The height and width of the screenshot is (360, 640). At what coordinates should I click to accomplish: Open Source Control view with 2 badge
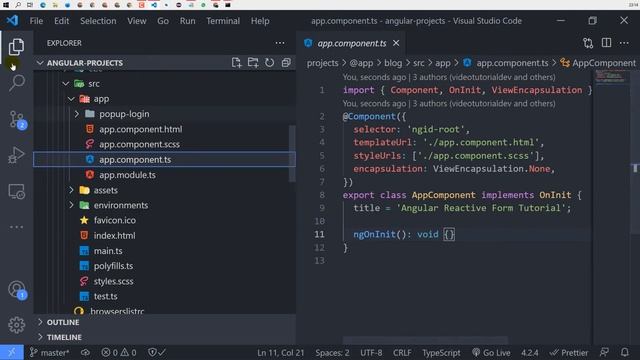pos(17,120)
